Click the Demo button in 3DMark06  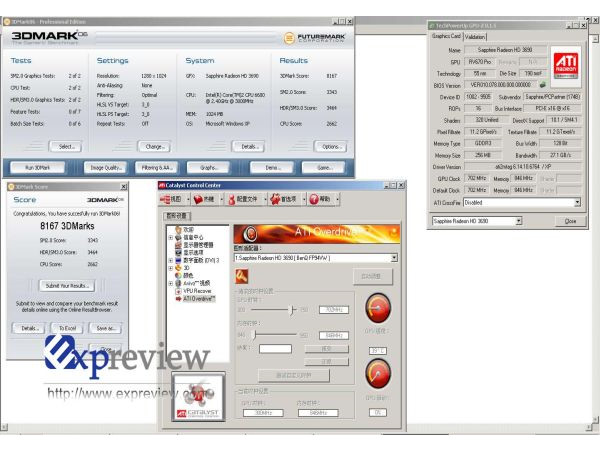[x=272, y=168]
